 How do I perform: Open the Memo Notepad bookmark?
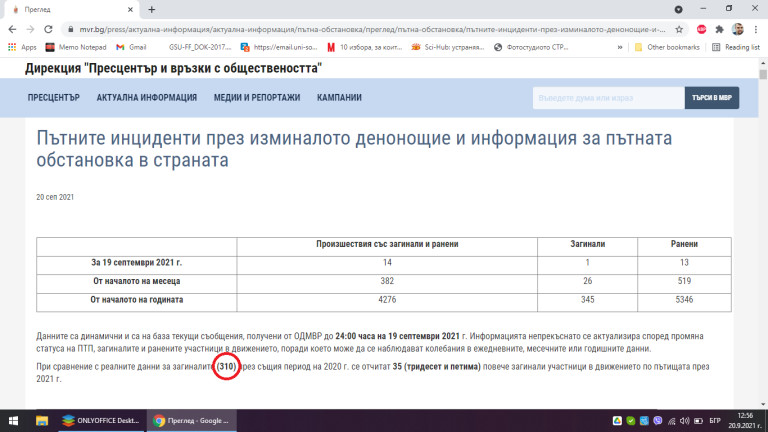(x=78, y=47)
